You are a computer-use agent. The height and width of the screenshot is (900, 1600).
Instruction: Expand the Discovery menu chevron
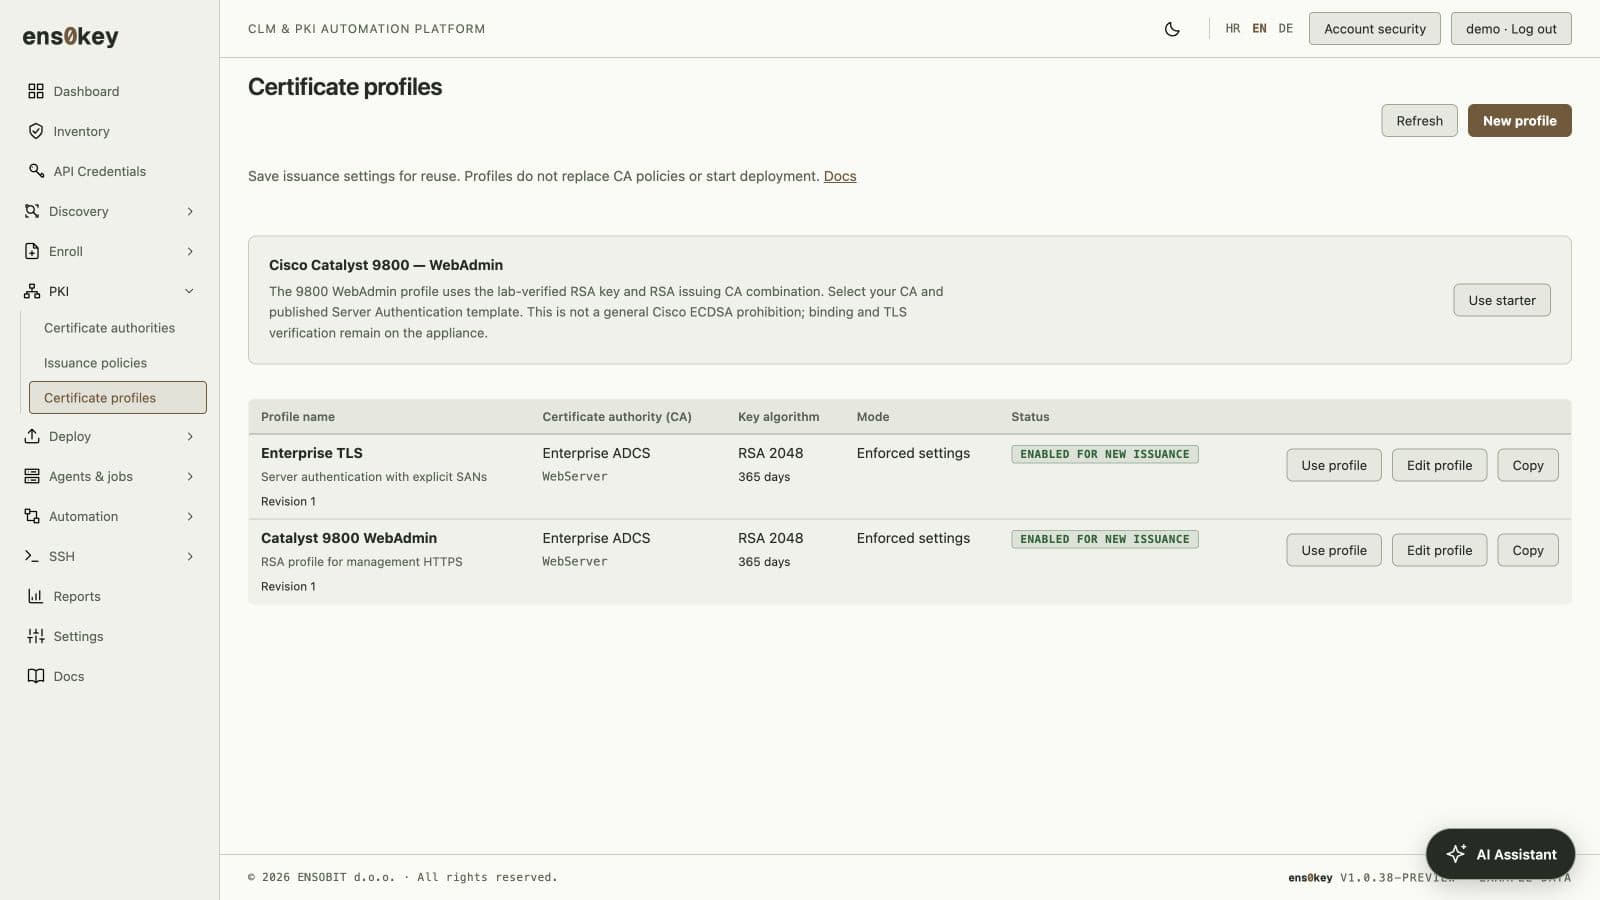tap(190, 211)
